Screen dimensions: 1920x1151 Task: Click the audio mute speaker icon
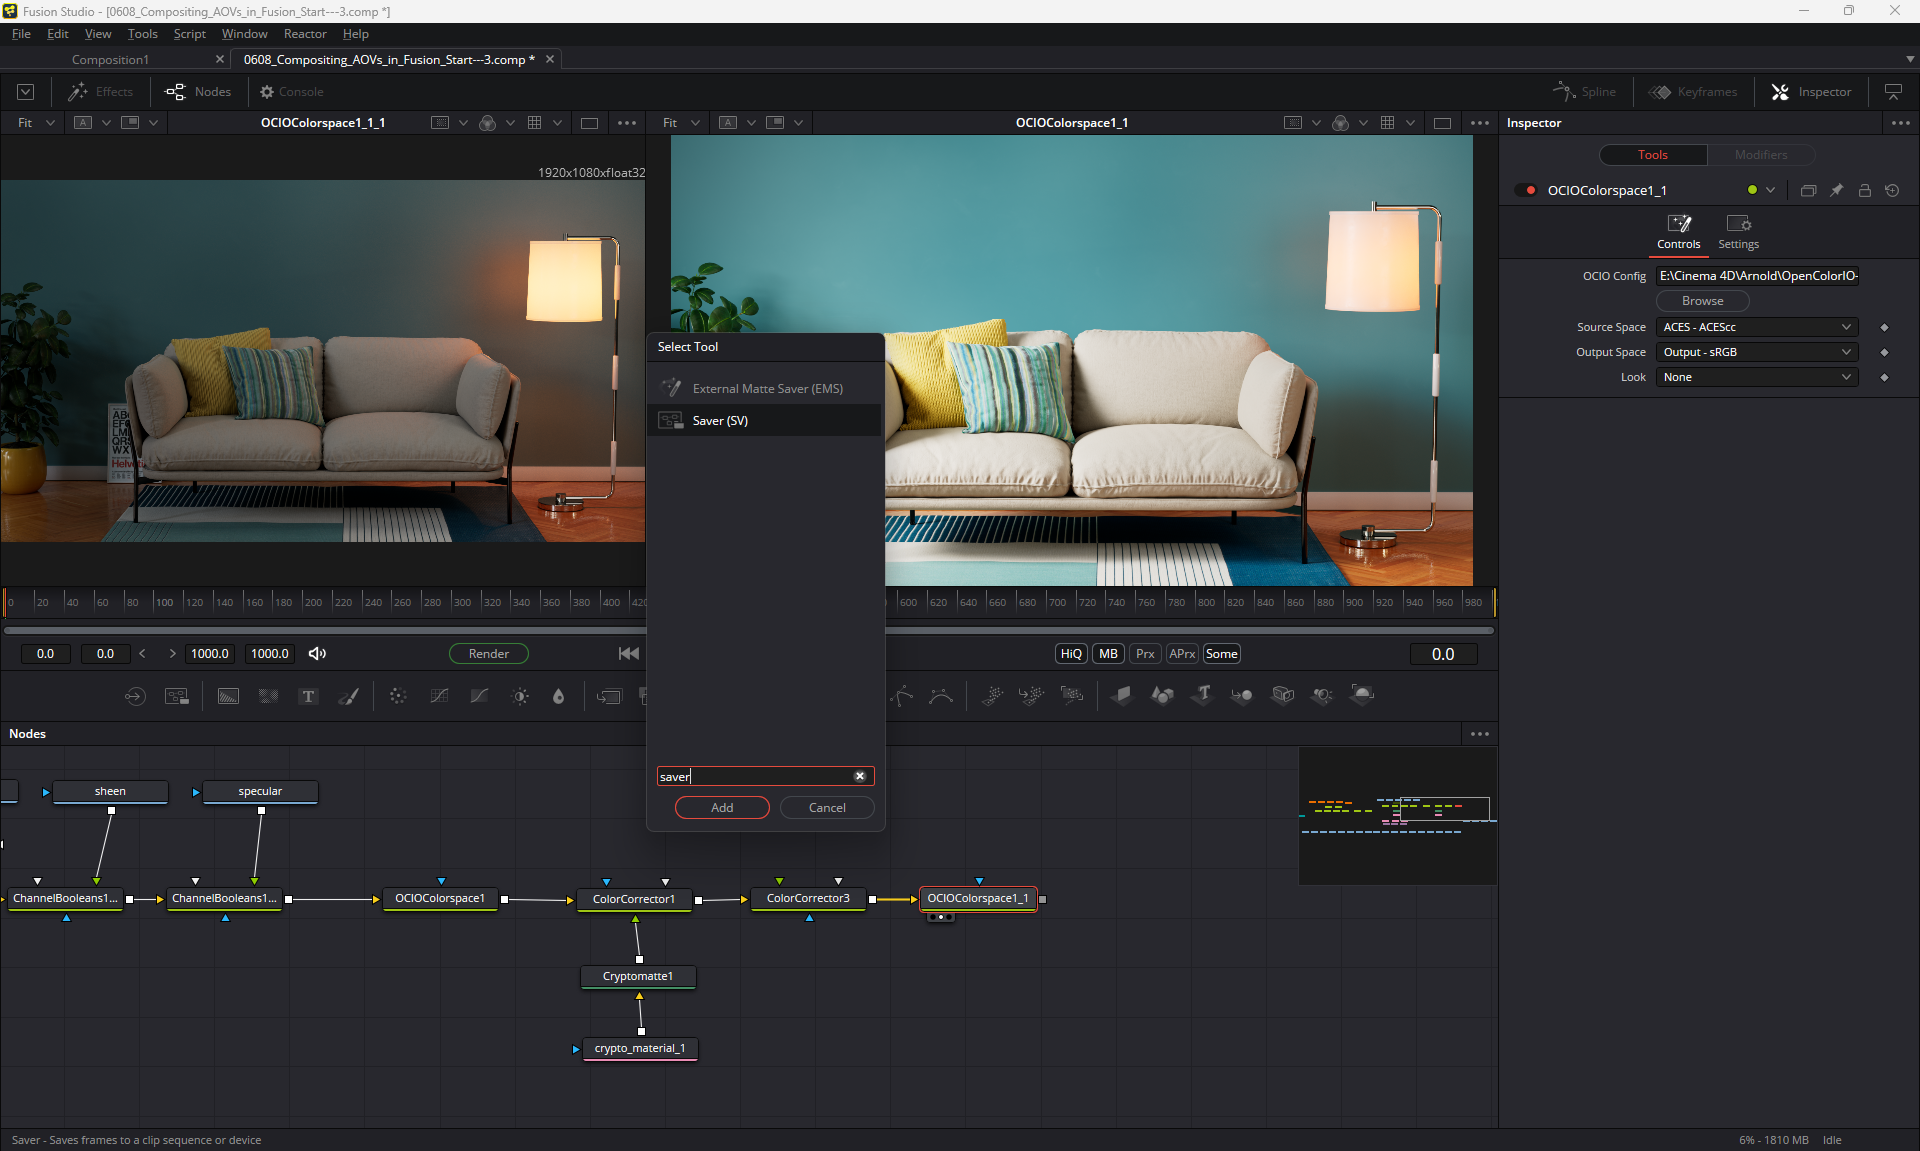[x=317, y=653]
